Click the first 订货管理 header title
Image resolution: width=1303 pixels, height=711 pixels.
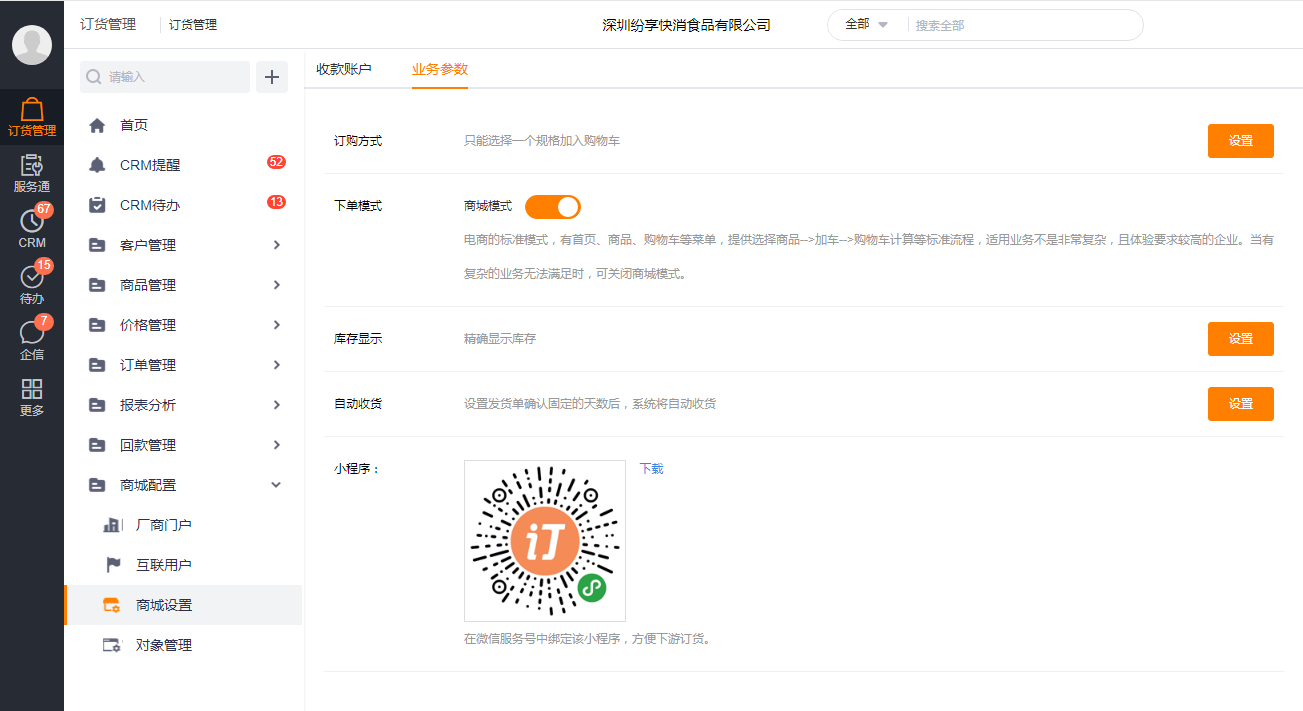pos(108,25)
